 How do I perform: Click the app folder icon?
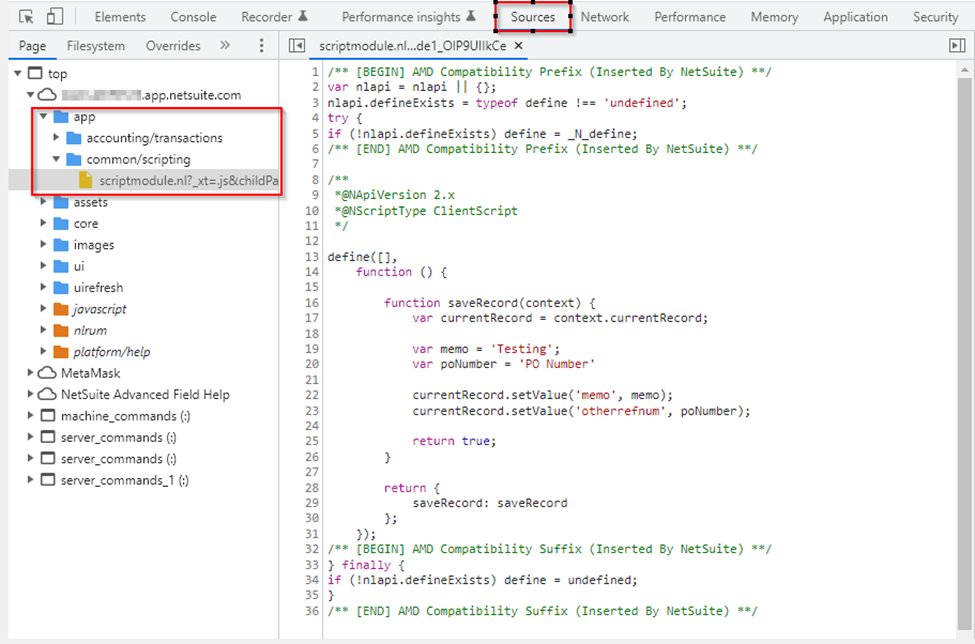tap(61, 116)
